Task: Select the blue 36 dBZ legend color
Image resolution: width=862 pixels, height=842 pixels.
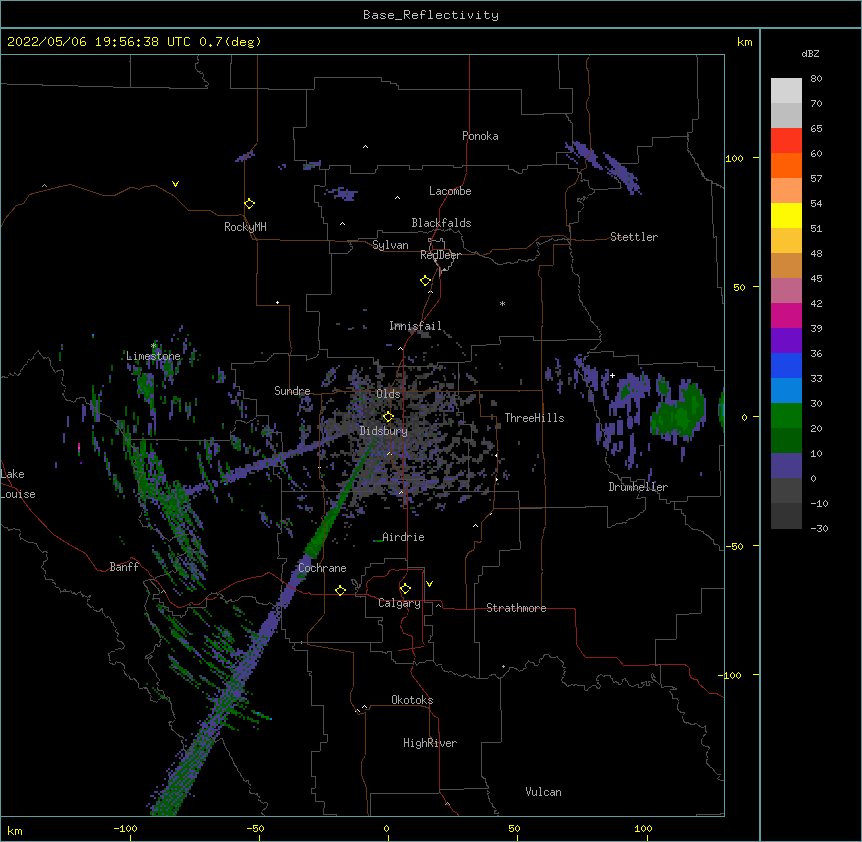Action: tap(786, 365)
